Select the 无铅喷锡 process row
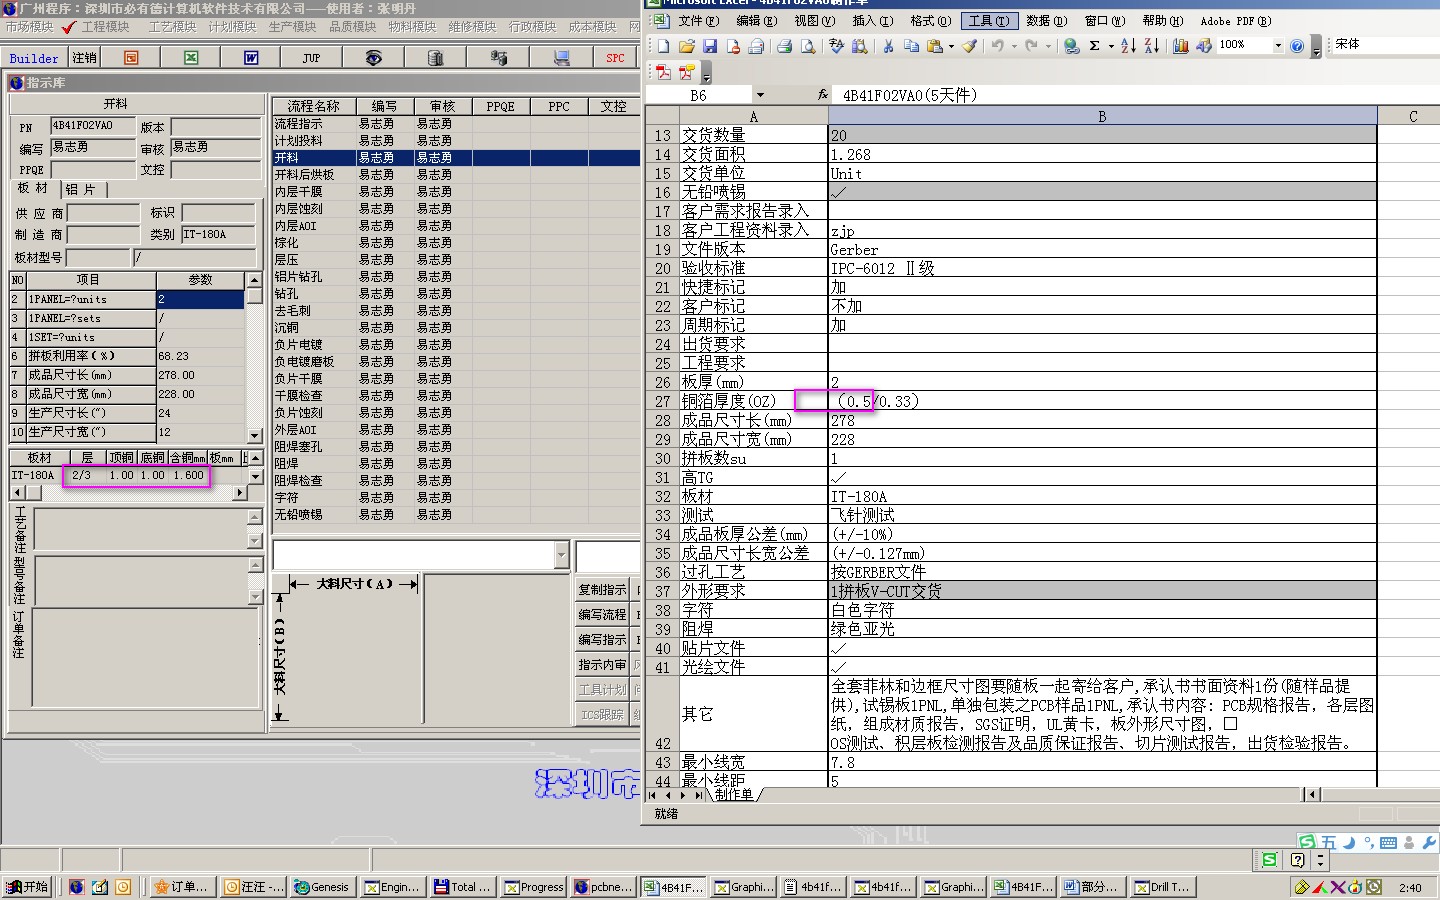1440x900 pixels. pyautogui.click(x=456, y=514)
